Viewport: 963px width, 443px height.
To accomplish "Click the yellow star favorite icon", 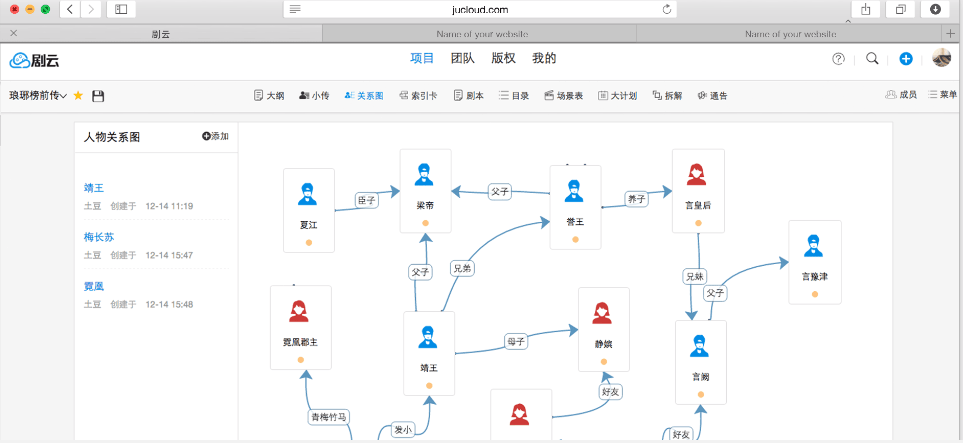I will (x=78, y=96).
